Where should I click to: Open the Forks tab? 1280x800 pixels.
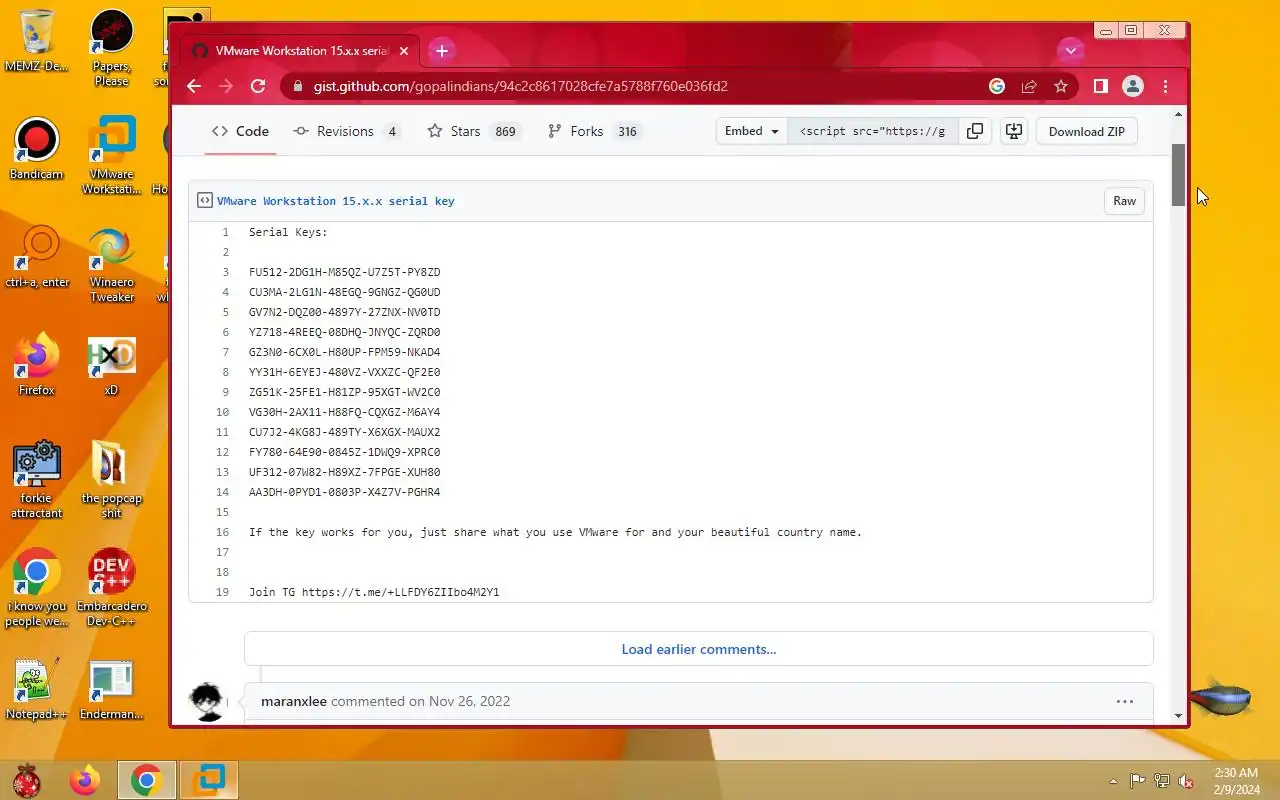tap(594, 131)
